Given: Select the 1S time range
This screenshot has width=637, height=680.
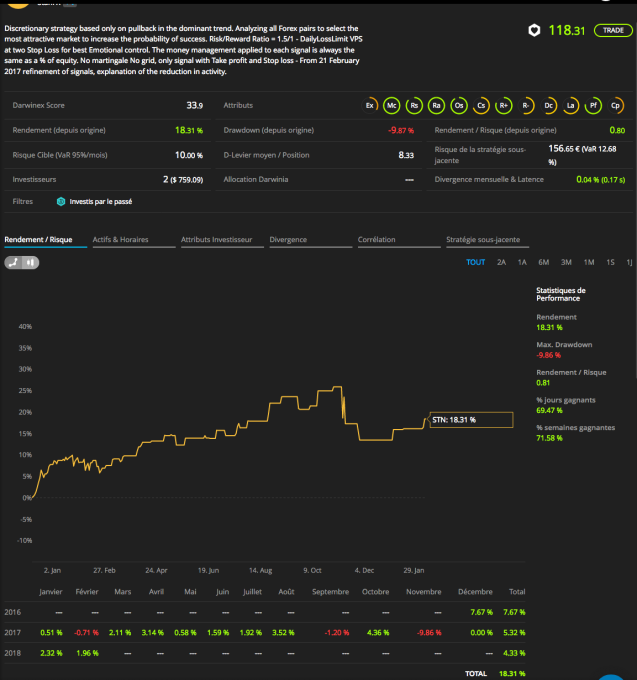Looking at the screenshot, I should (x=611, y=262).
